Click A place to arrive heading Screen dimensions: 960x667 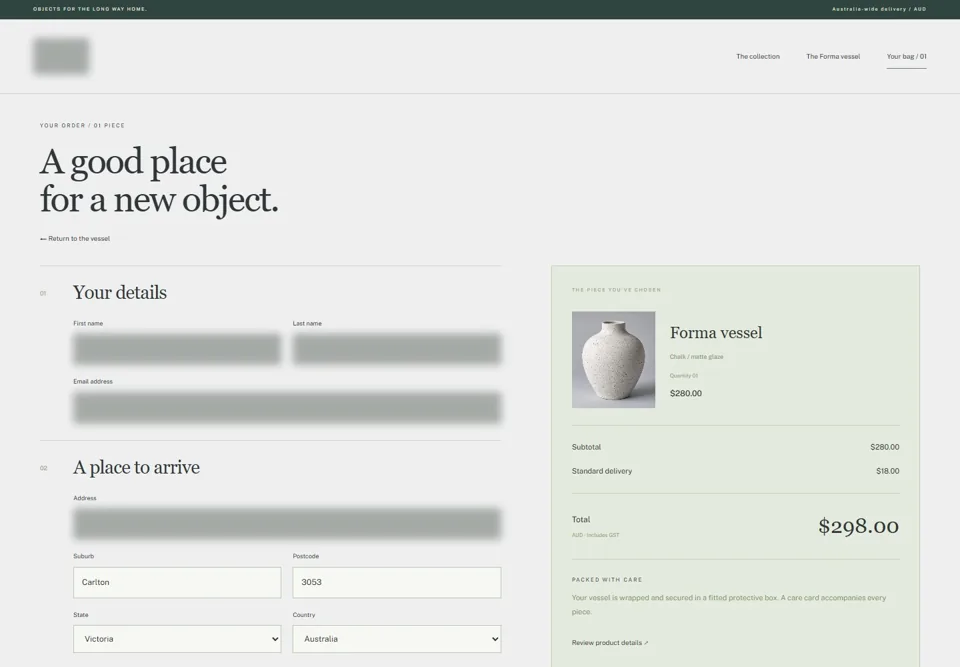(137, 467)
